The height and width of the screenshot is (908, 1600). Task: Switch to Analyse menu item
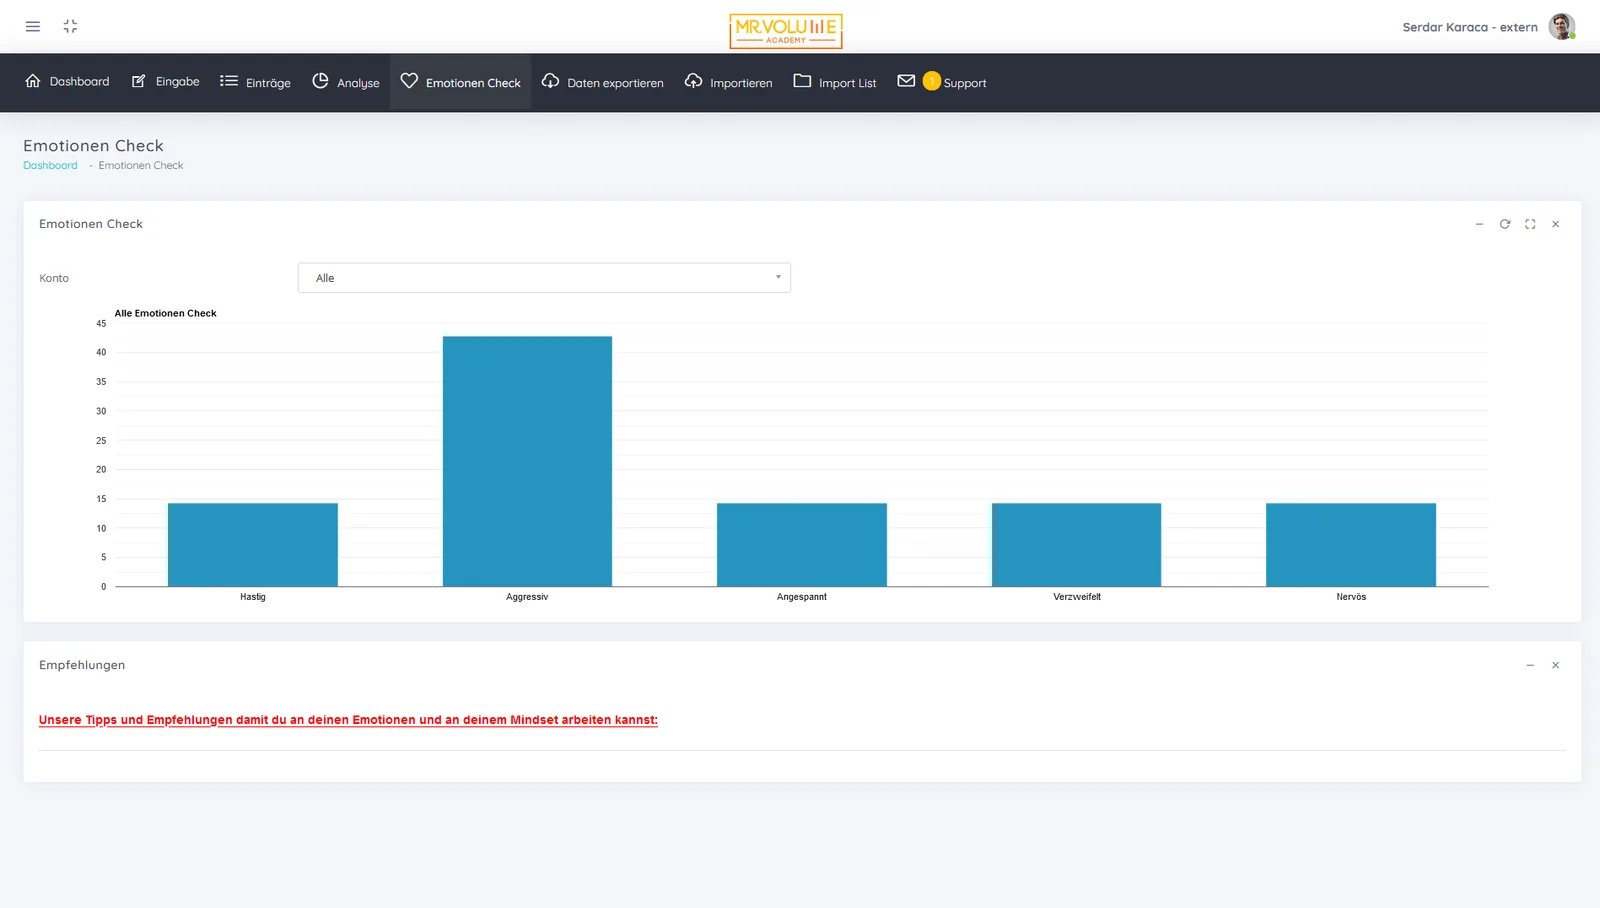(x=358, y=83)
